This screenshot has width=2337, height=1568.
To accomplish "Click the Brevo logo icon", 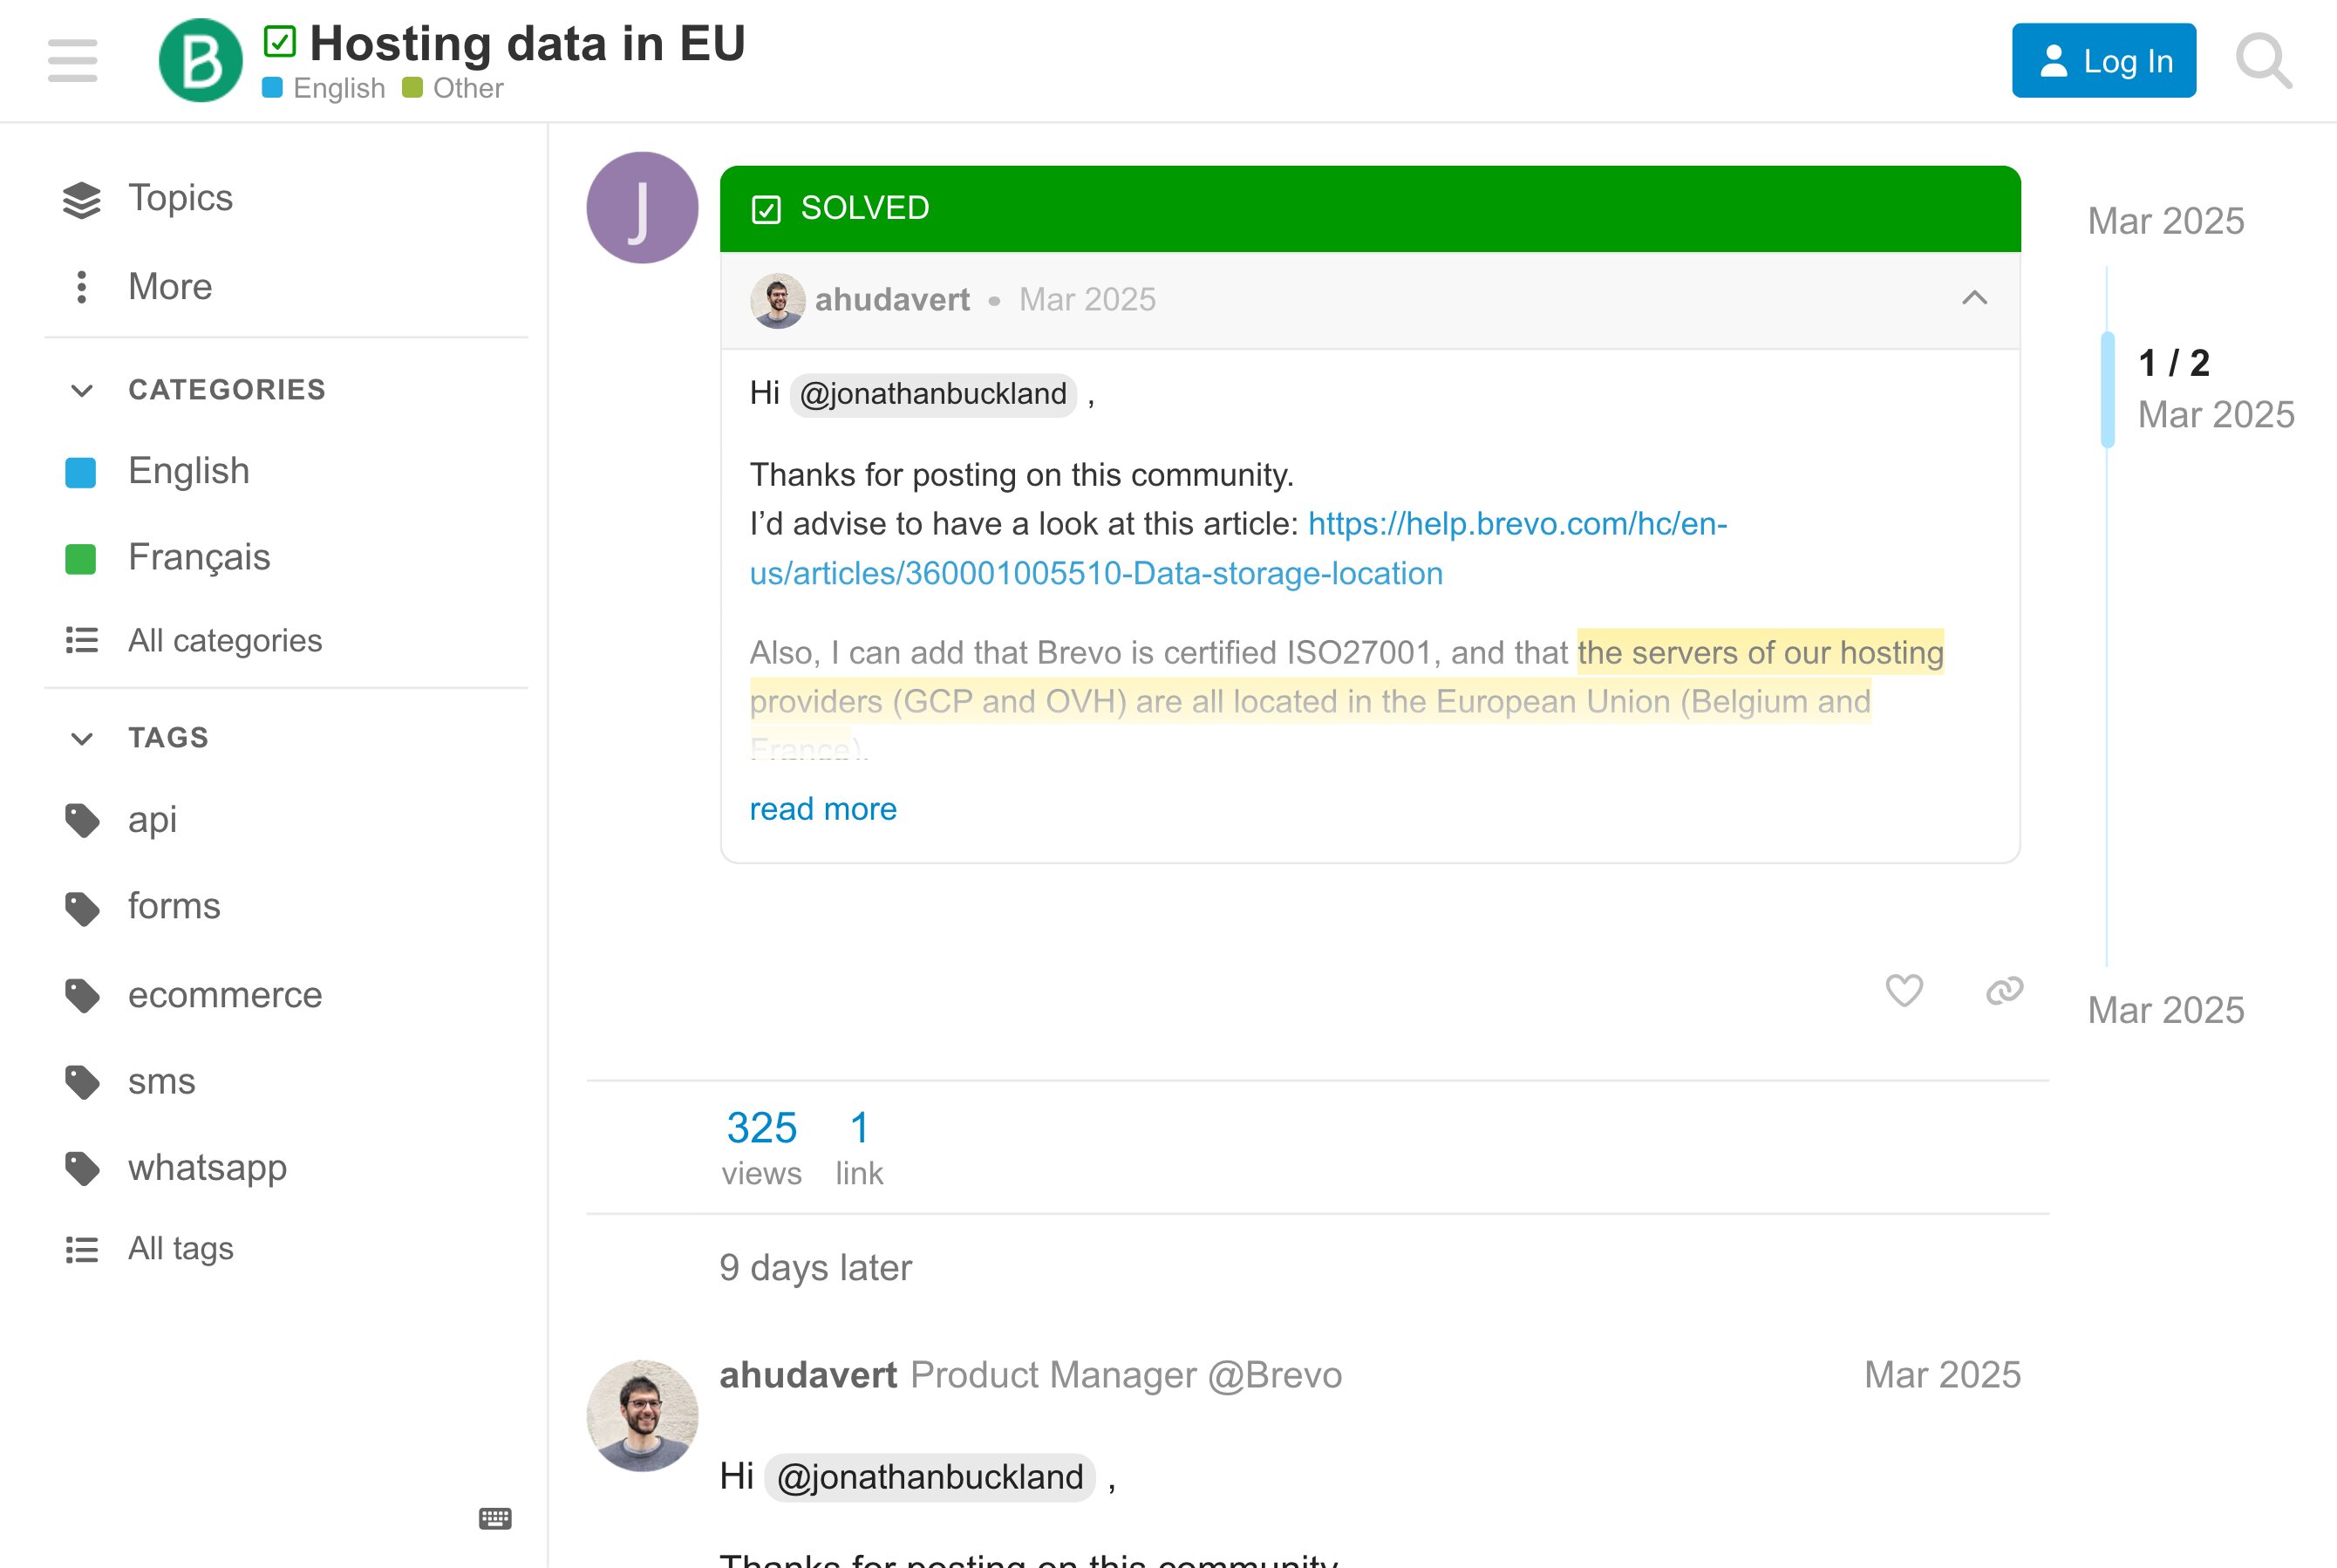I will coord(200,60).
